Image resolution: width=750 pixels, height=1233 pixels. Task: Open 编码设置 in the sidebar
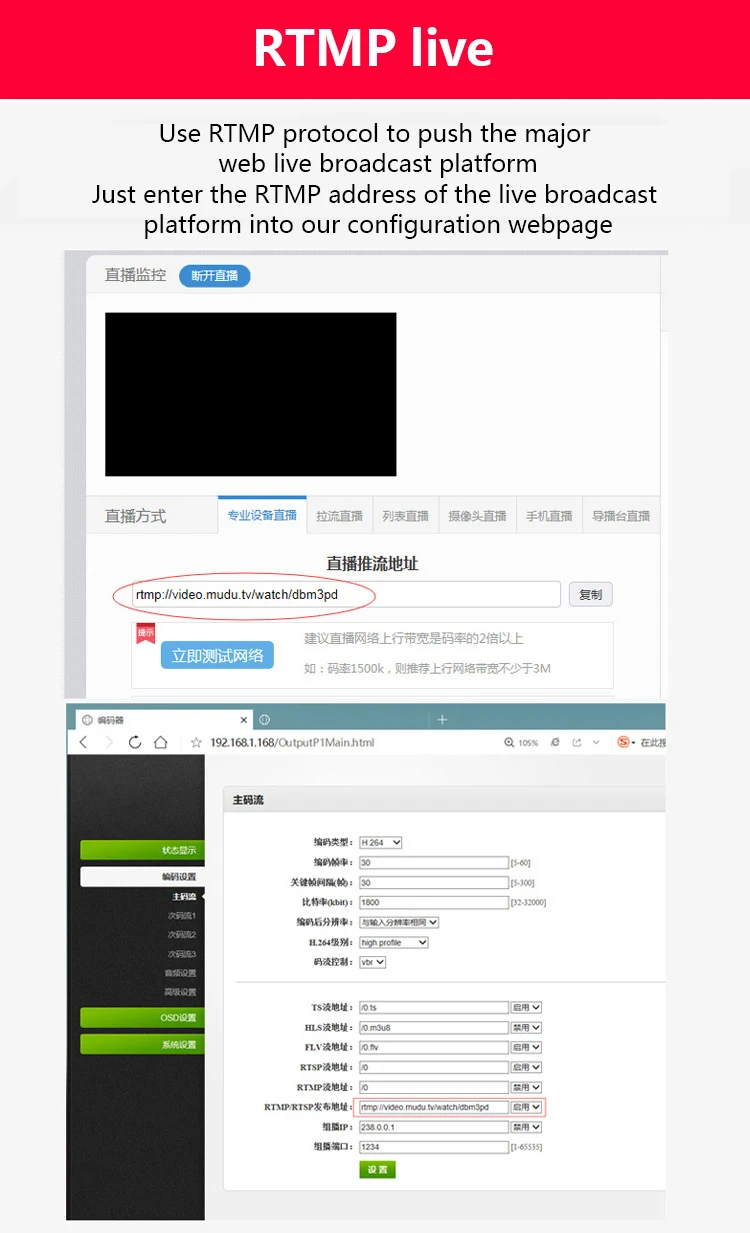coord(142,876)
